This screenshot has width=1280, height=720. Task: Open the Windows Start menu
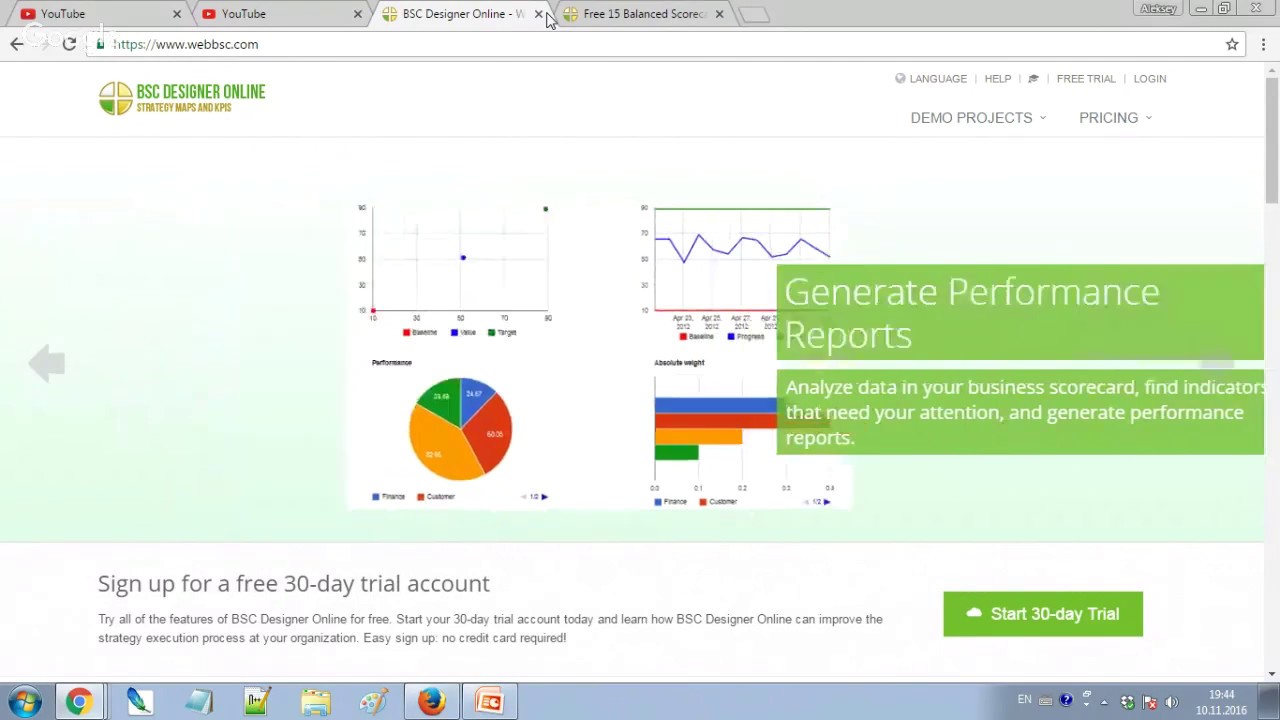click(24, 701)
